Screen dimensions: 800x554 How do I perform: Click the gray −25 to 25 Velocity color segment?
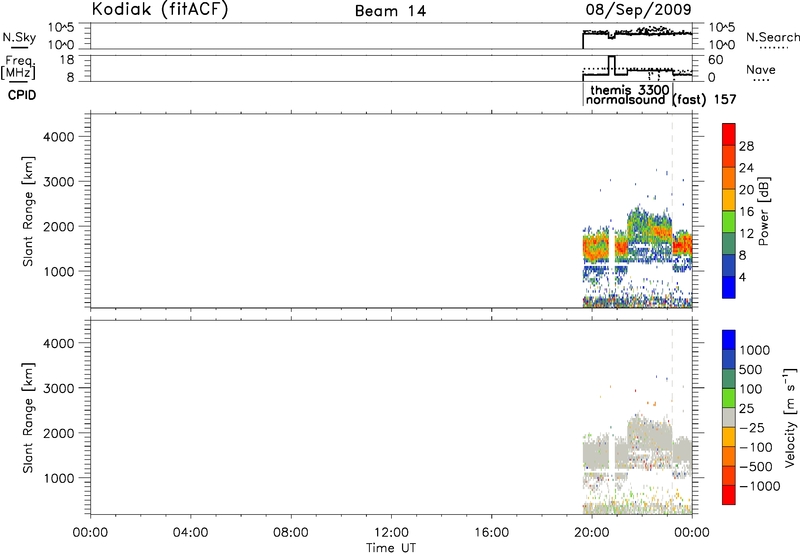[x=729, y=418]
